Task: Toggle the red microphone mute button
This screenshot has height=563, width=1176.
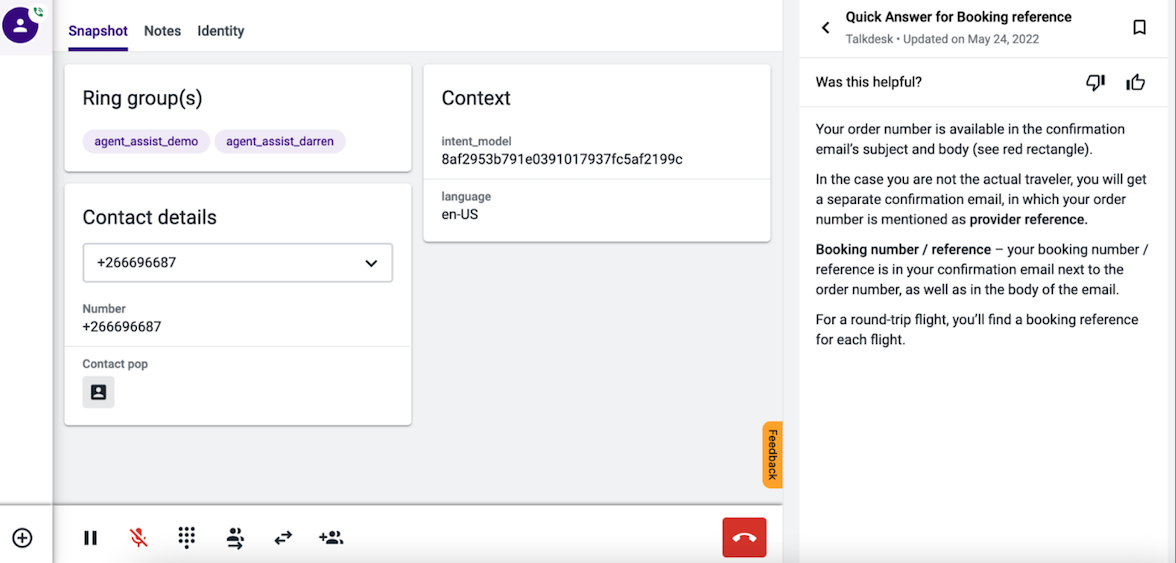Action: click(138, 538)
